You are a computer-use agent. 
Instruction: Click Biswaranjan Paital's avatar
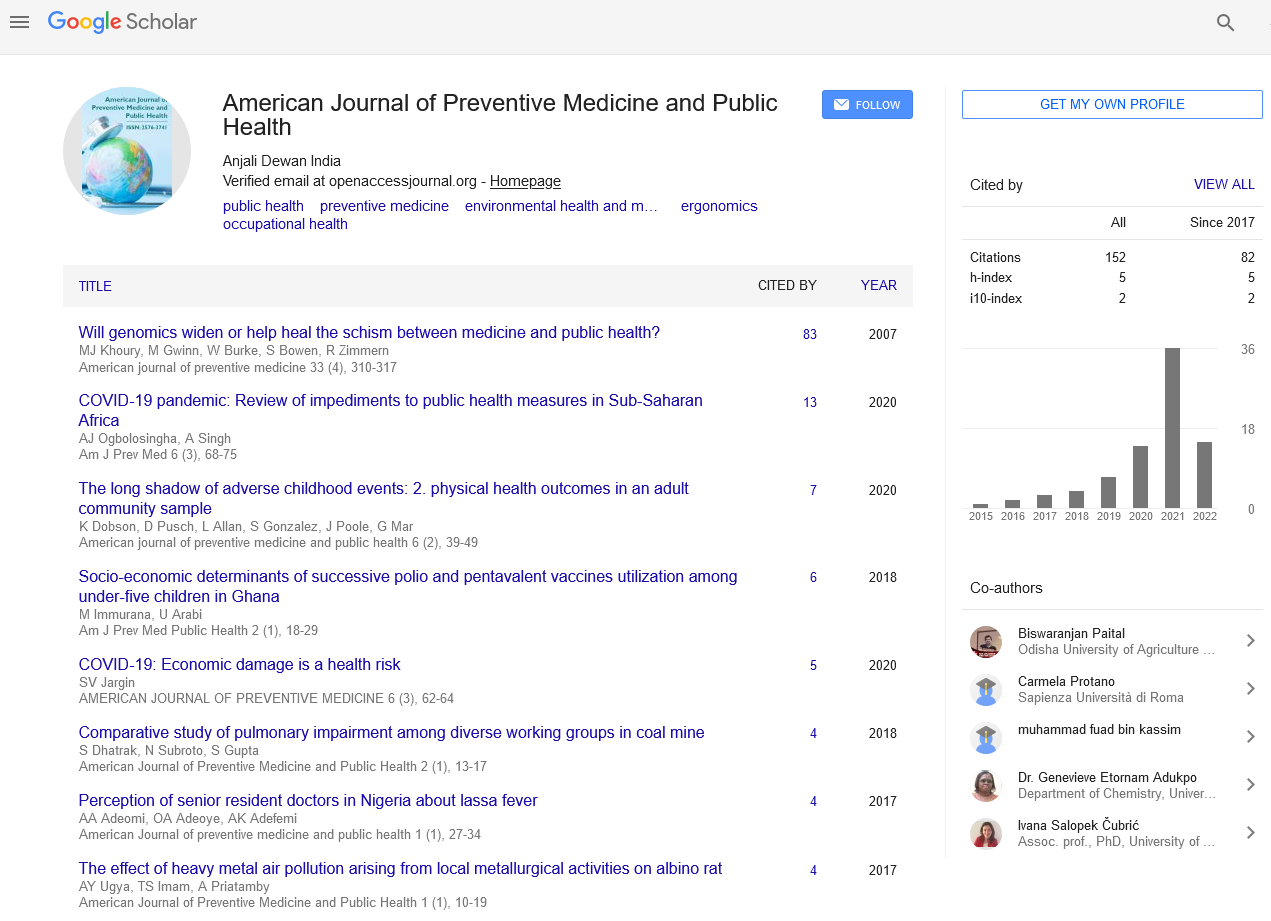click(986, 642)
